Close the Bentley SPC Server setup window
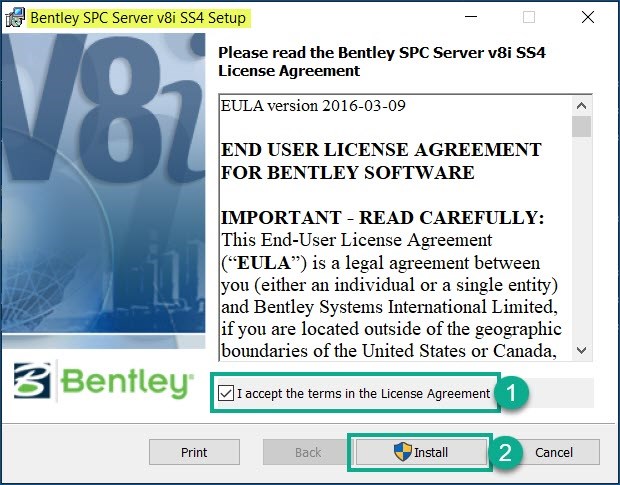The width and height of the screenshot is (620, 485). 588,17
